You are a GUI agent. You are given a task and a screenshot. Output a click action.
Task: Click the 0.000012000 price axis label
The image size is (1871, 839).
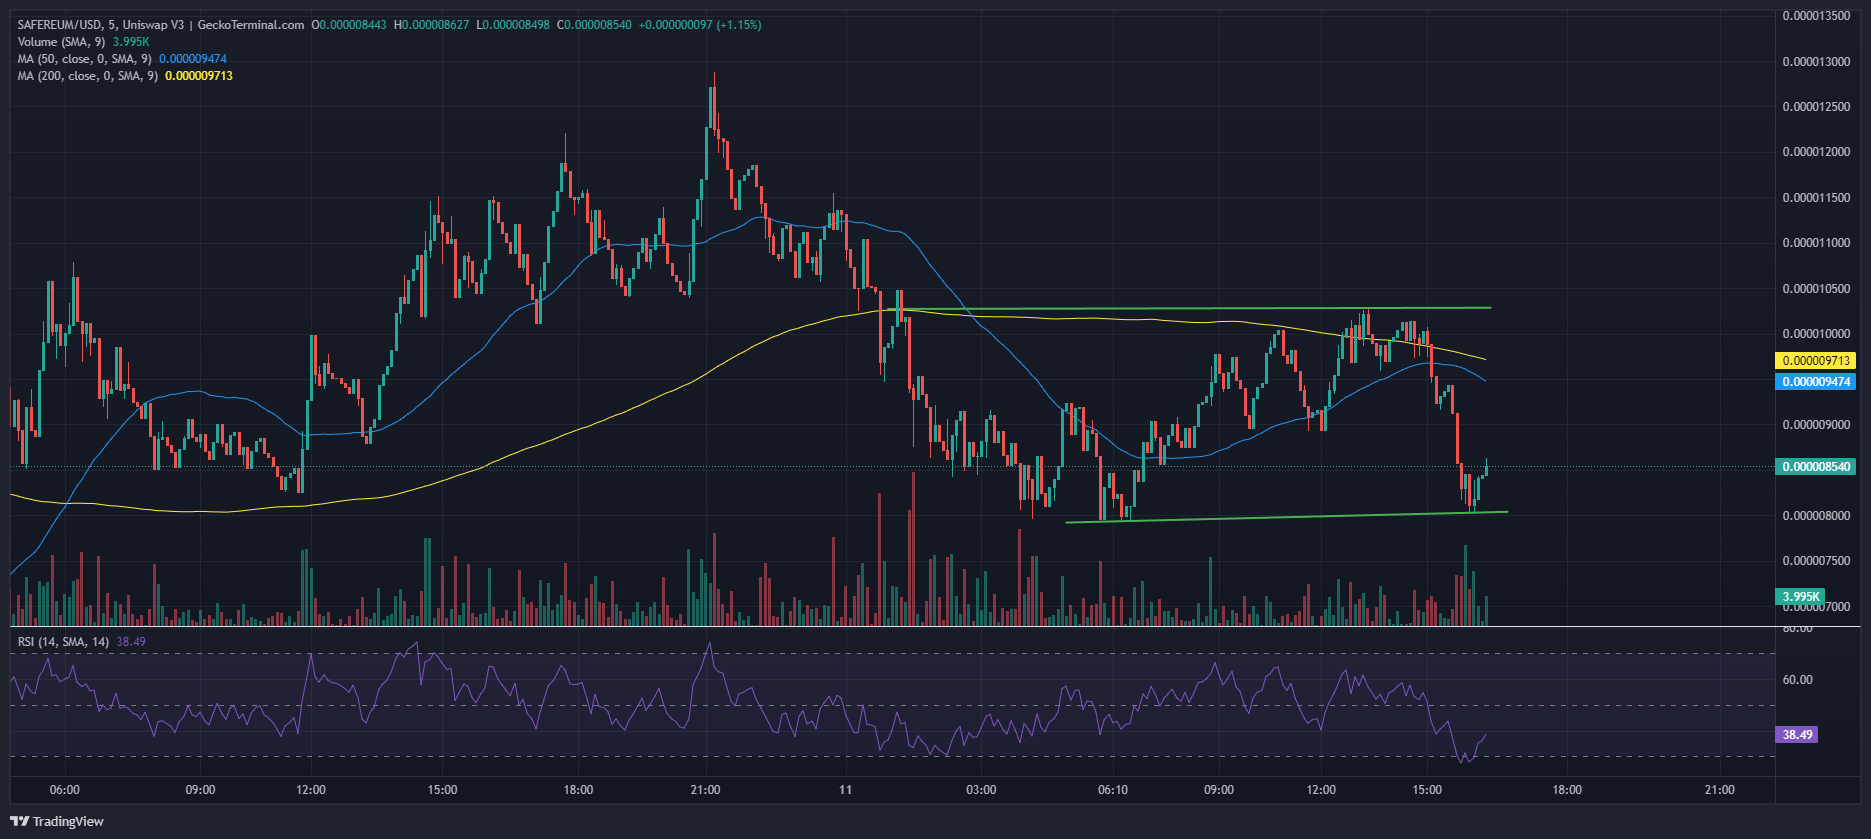click(1816, 152)
